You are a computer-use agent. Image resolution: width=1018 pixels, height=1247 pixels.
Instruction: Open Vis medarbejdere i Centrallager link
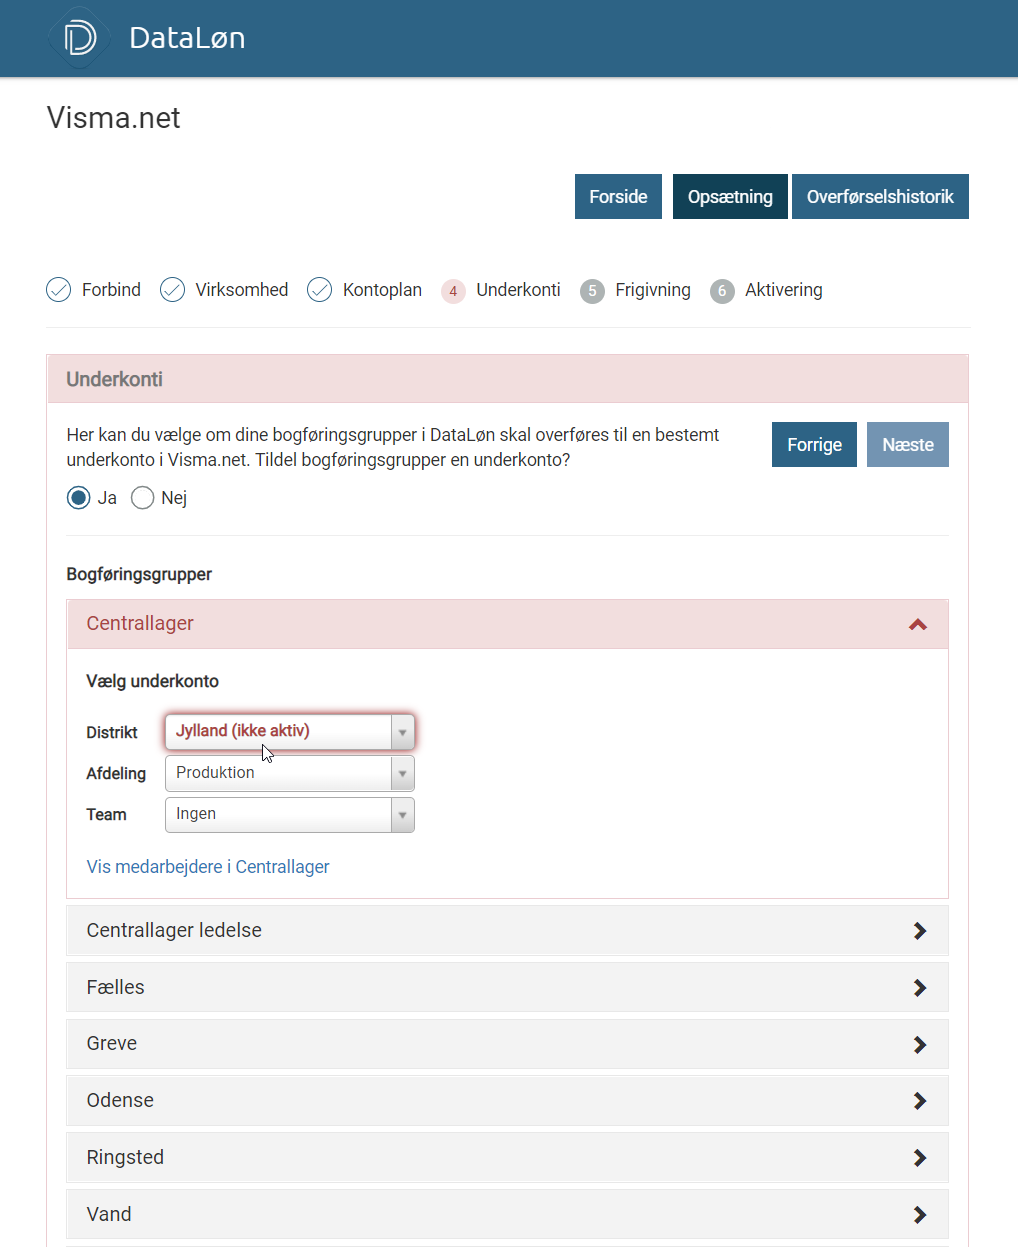click(208, 867)
